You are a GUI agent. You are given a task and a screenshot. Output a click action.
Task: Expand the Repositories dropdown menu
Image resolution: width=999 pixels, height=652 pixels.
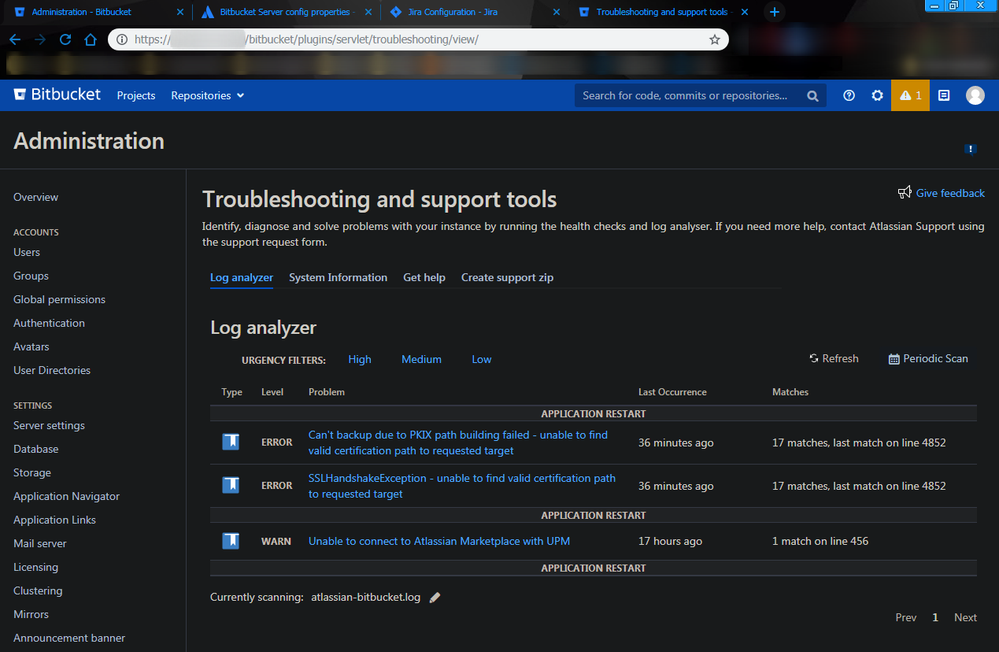point(207,96)
